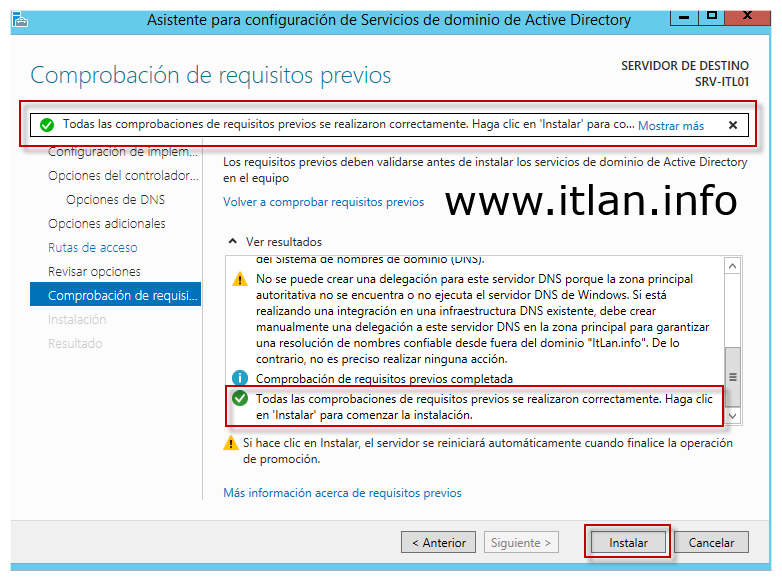
Task: Click warning icon beside restart notice
Action: 231,443
